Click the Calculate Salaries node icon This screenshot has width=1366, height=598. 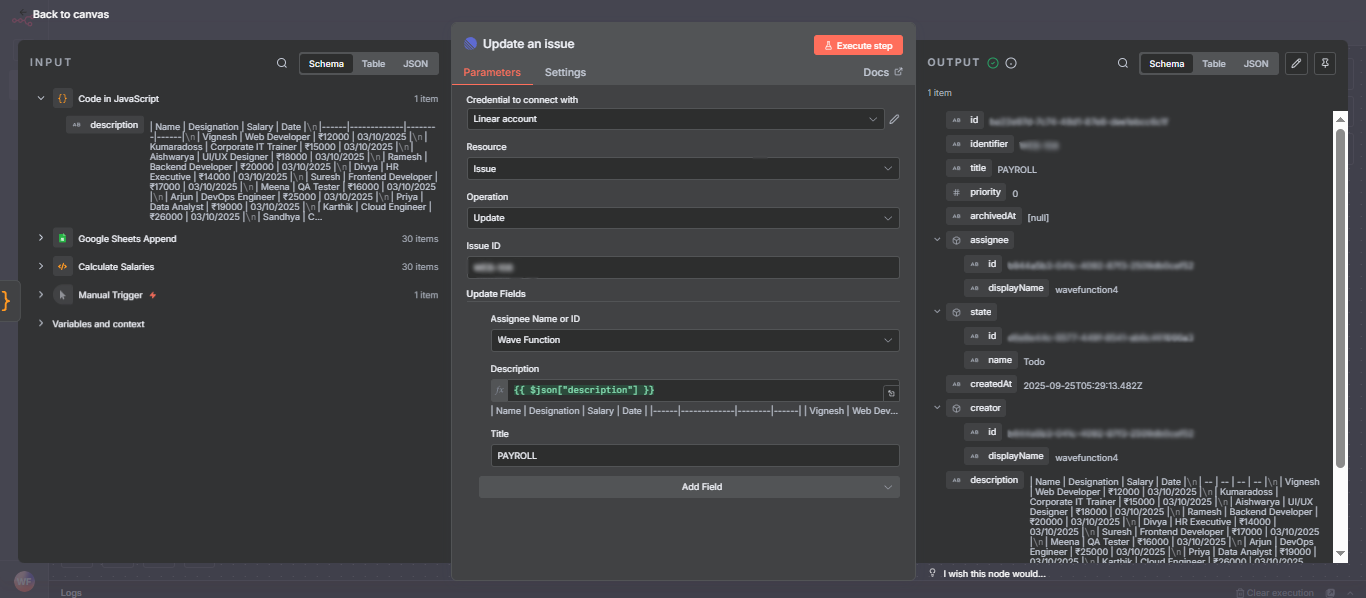[61, 266]
